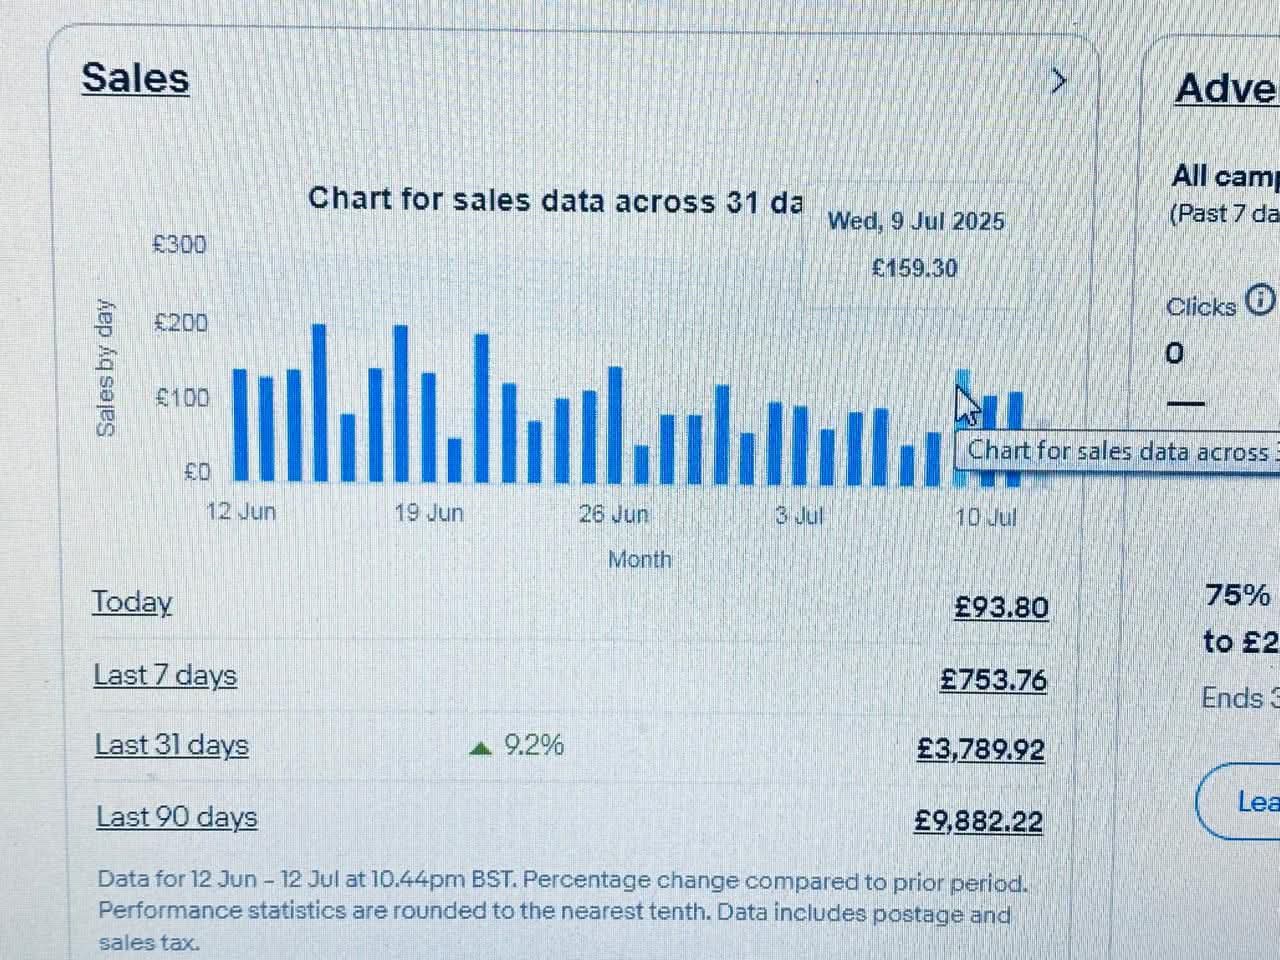Open the £9,882.22 sales amount
This screenshot has height=960, width=1280.
coord(979,821)
